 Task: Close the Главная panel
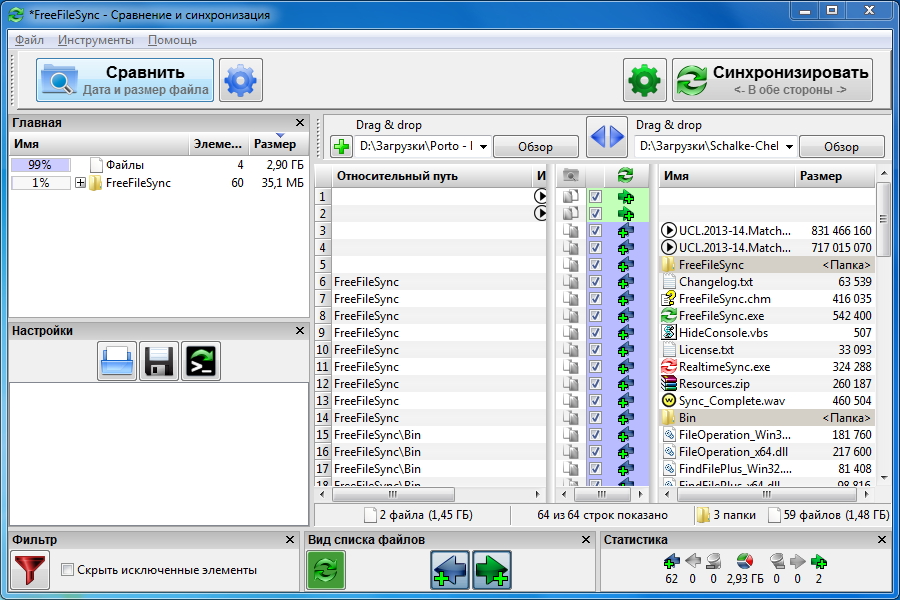(x=300, y=123)
